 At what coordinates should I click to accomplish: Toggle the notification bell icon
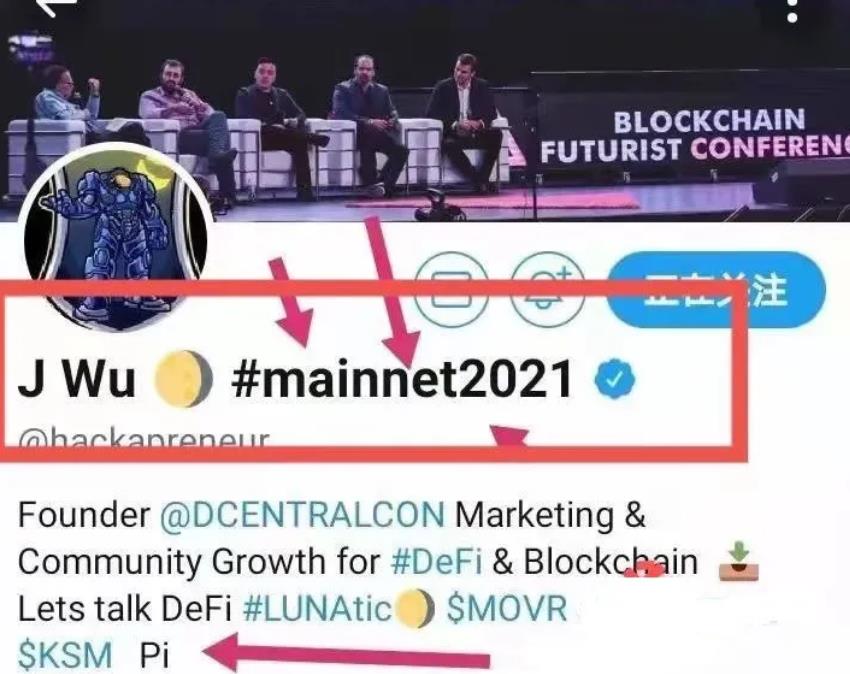(x=548, y=289)
